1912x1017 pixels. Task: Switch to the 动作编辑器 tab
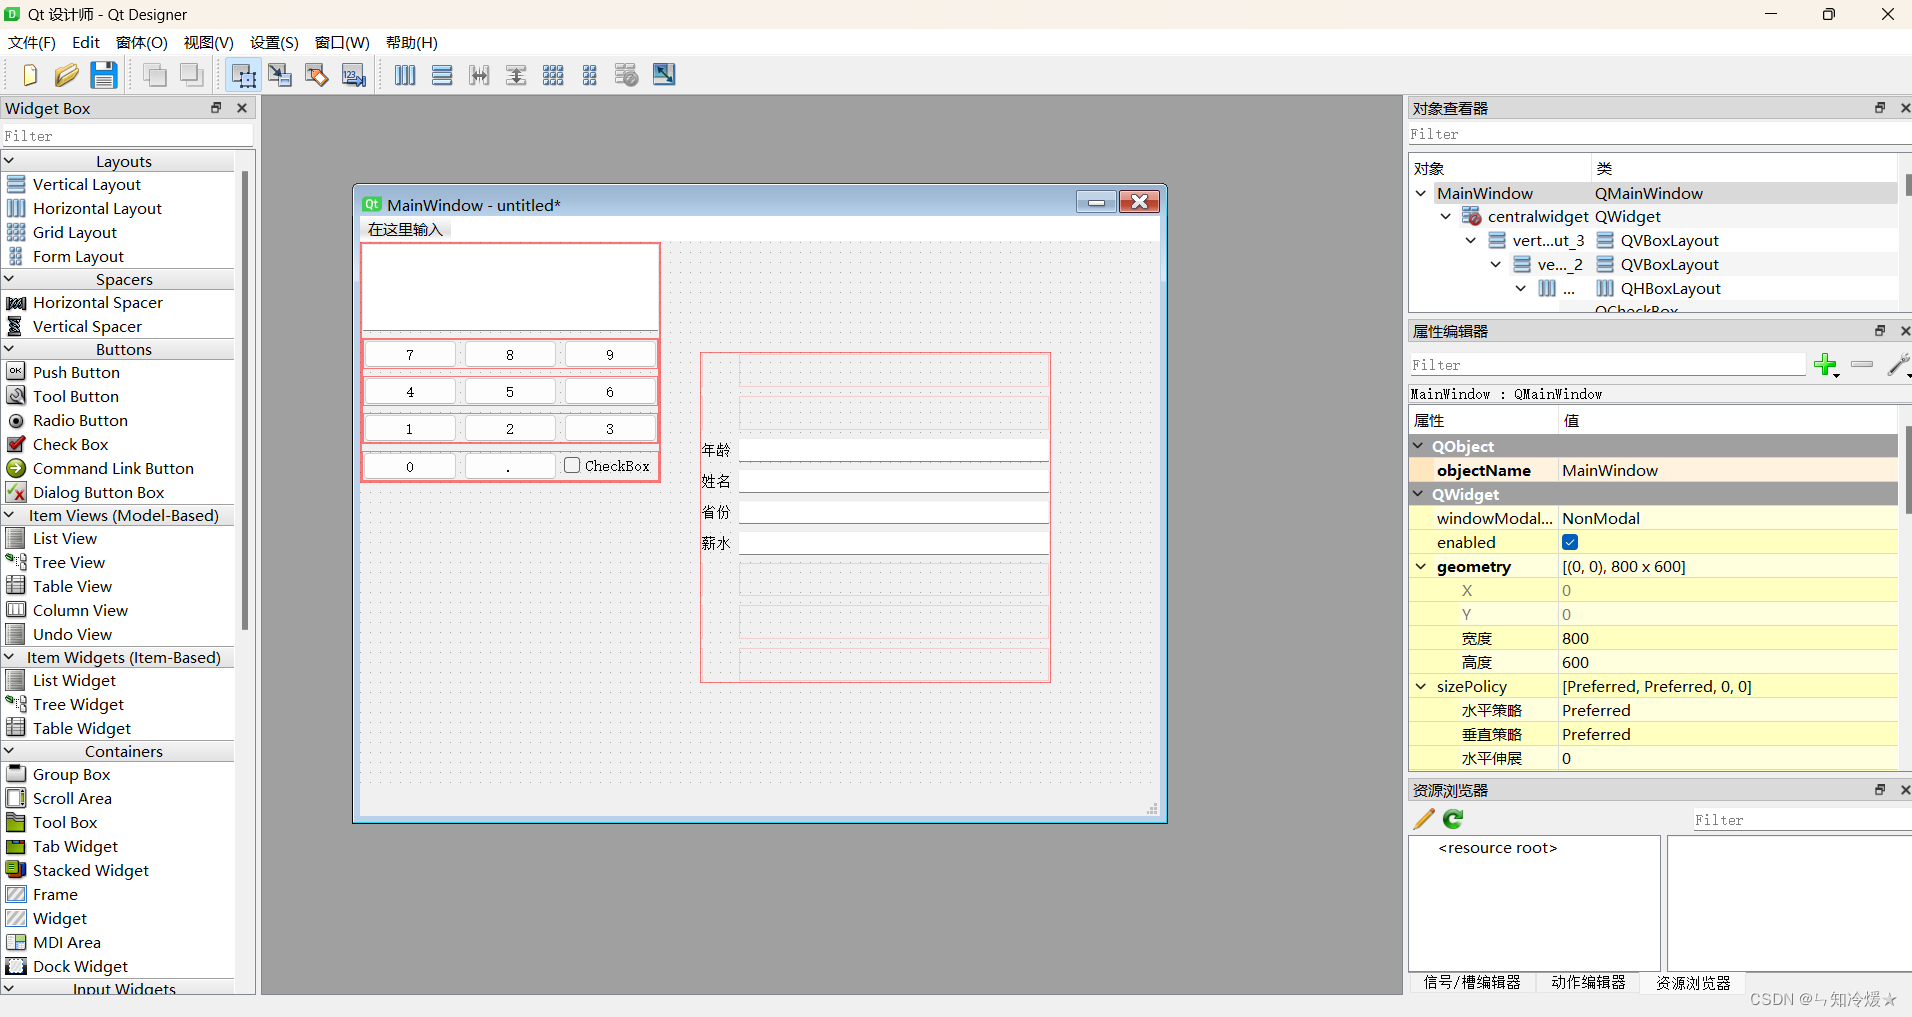pos(1588,982)
